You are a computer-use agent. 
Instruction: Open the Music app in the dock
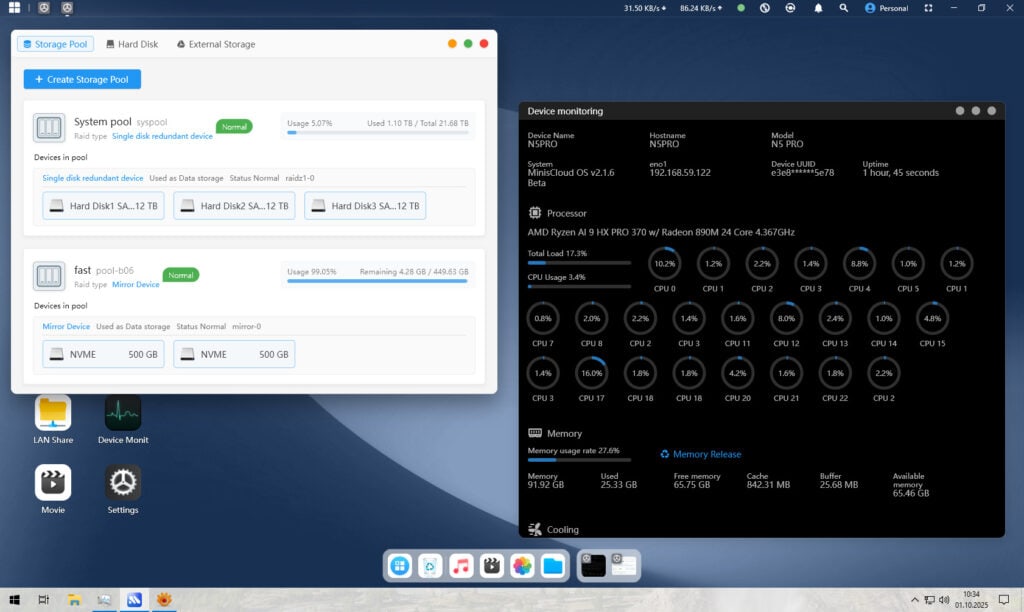coord(461,566)
